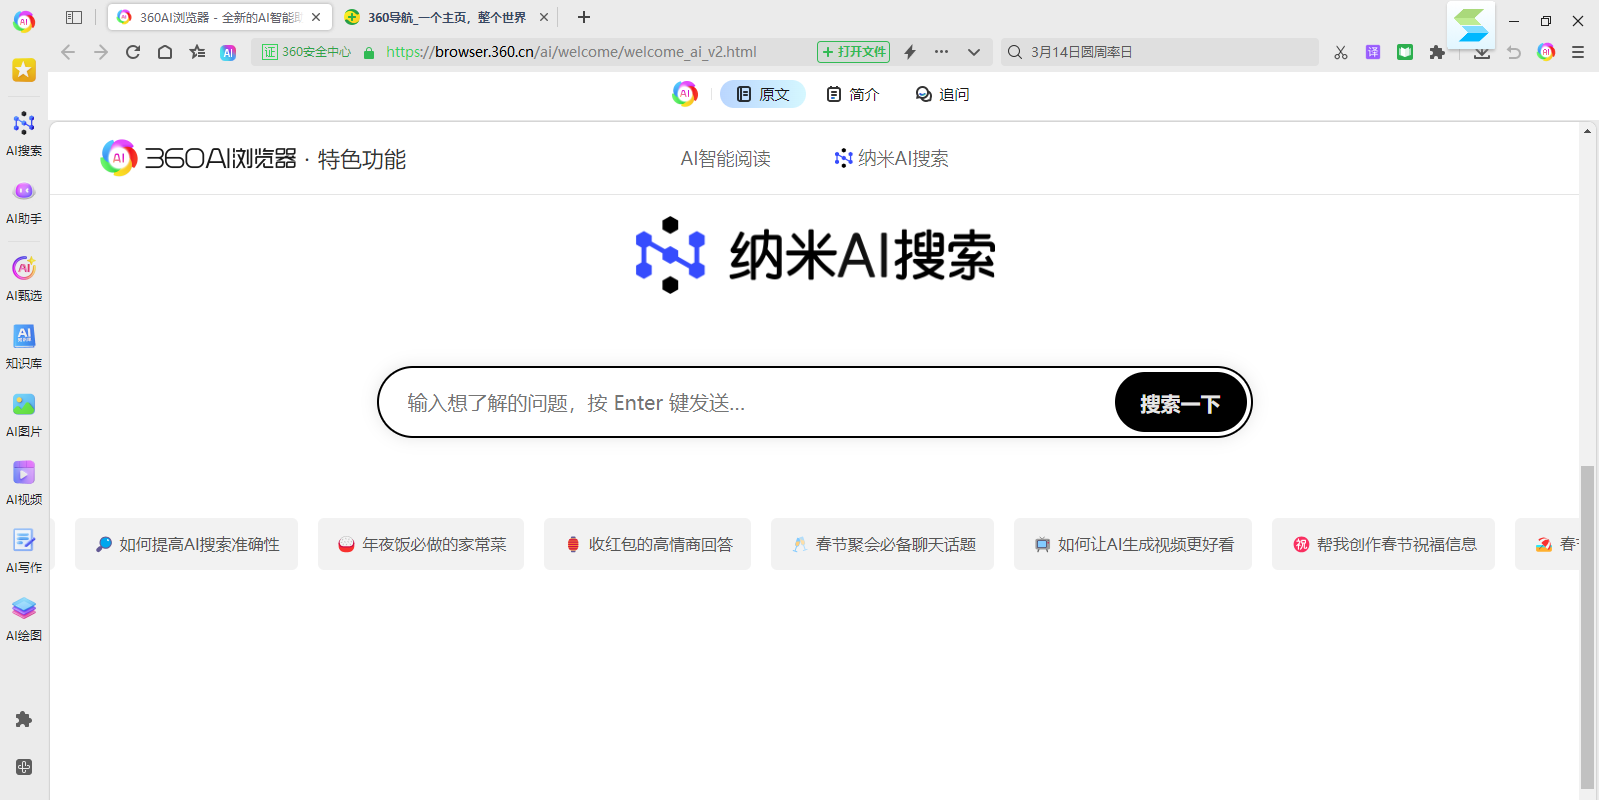Toggle the sidebar panel icon in tab bar
This screenshot has height=800, width=1599.
[x=73, y=17]
